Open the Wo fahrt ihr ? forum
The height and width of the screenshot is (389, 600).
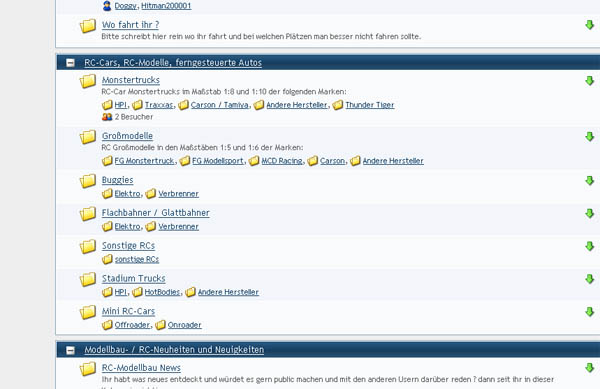[130, 25]
